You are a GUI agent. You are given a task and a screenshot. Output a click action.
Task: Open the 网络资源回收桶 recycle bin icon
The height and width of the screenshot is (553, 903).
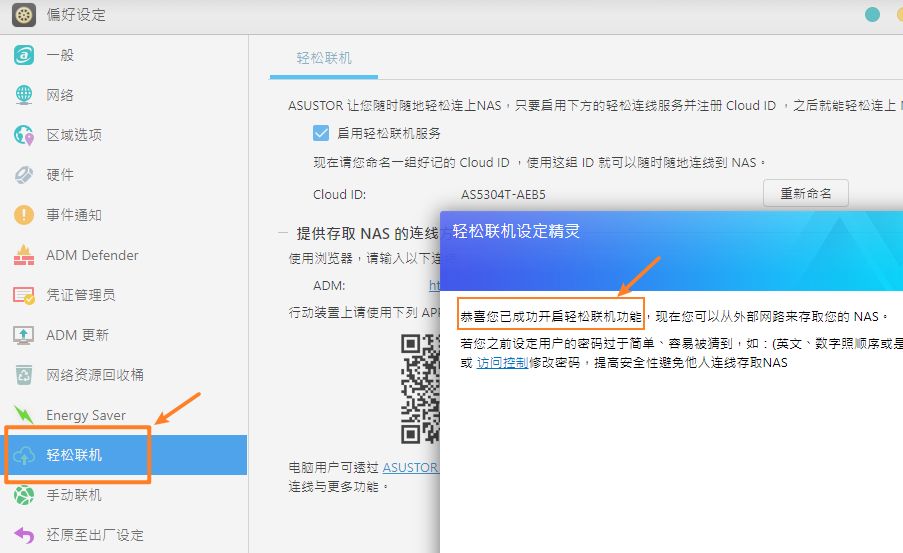(24, 375)
